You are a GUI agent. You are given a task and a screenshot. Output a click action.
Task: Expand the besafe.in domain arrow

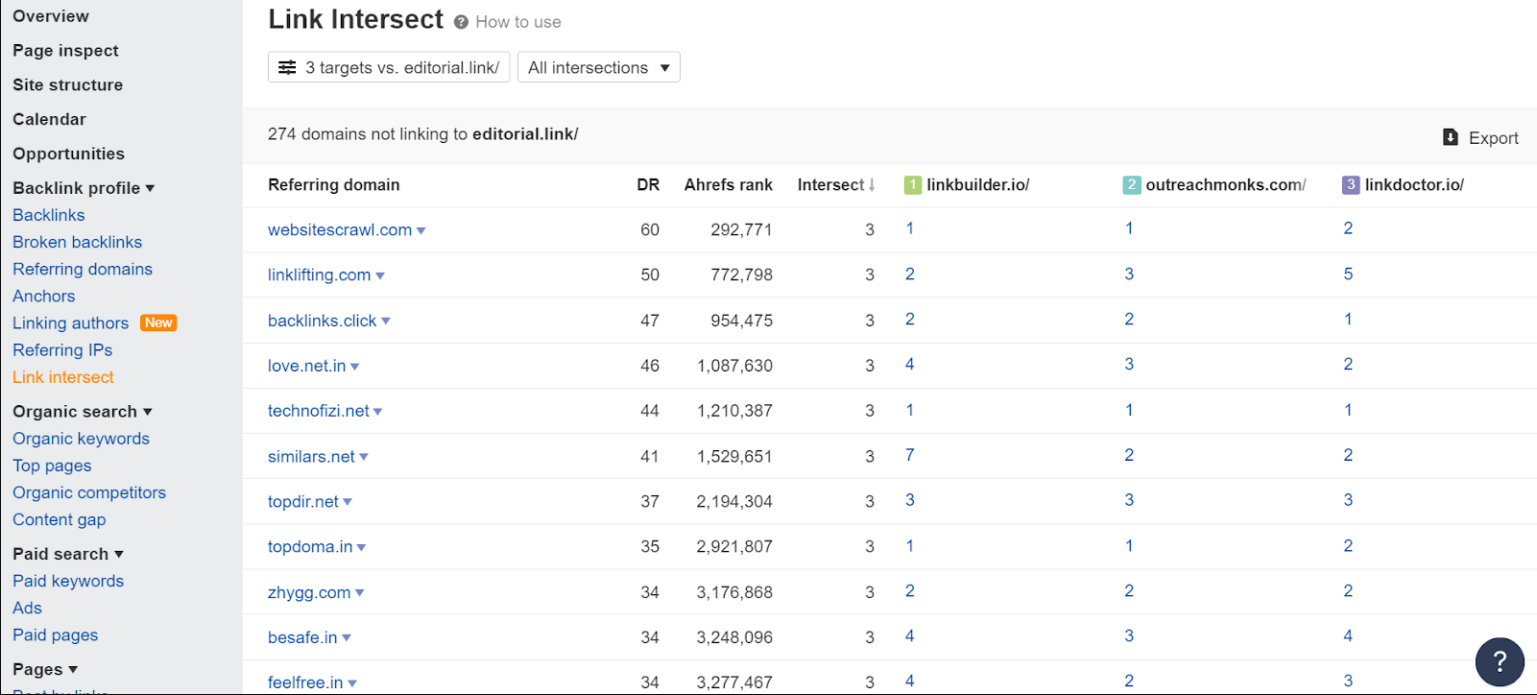(x=346, y=638)
